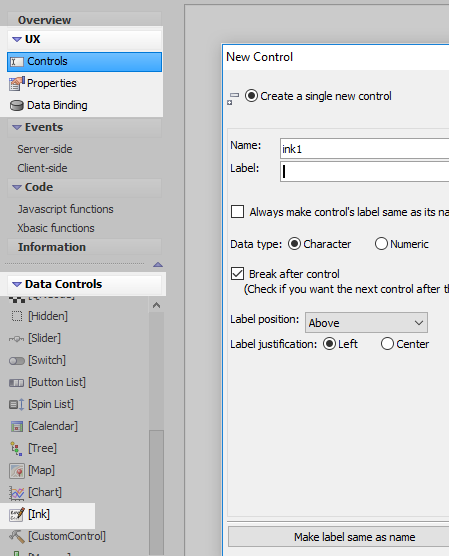The height and width of the screenshot is (556, 449).
Task: Select the Ink control icon
Action: [17, 514]
